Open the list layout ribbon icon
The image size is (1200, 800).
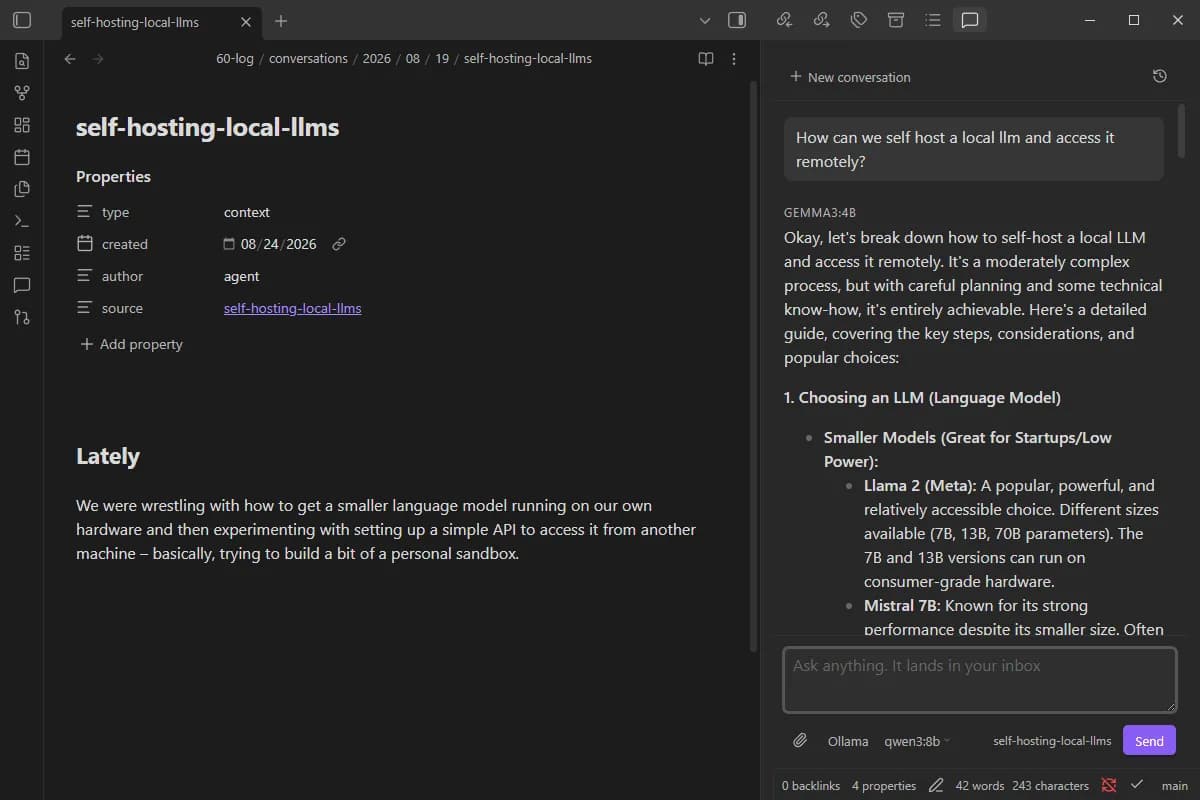[22, 253]
